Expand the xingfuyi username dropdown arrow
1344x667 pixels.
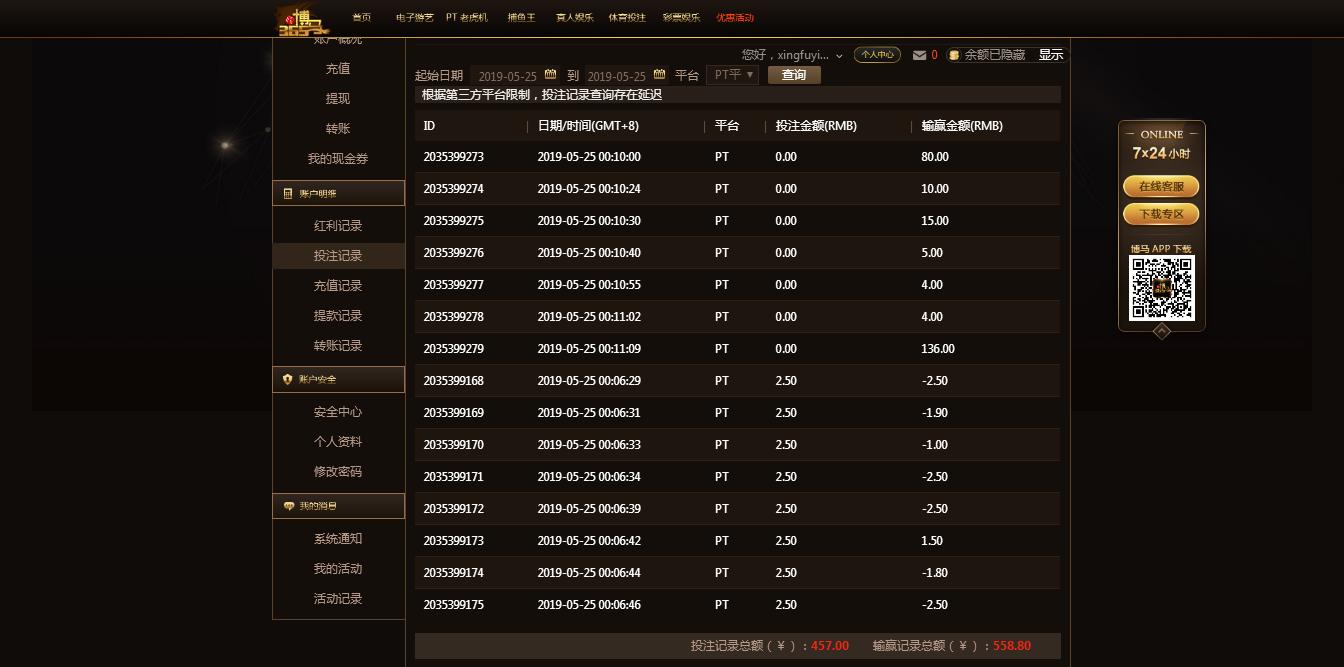click(x=839, y=56)
